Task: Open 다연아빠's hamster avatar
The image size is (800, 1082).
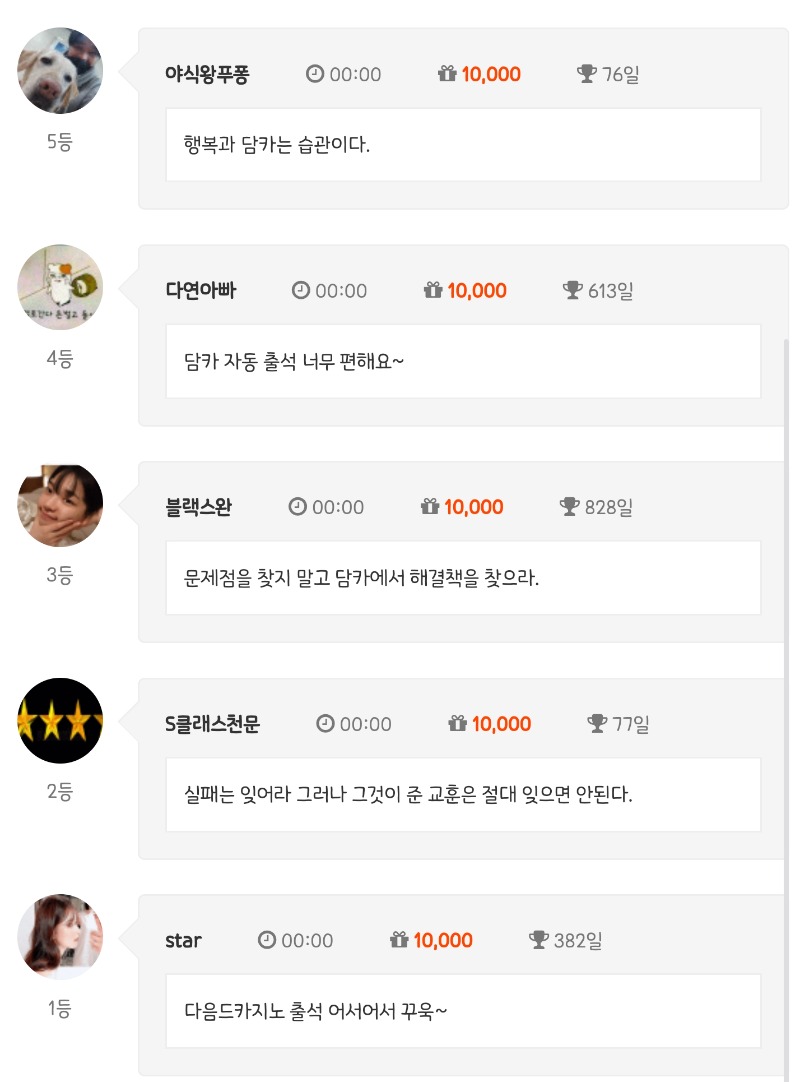Action: click(60, 287)
